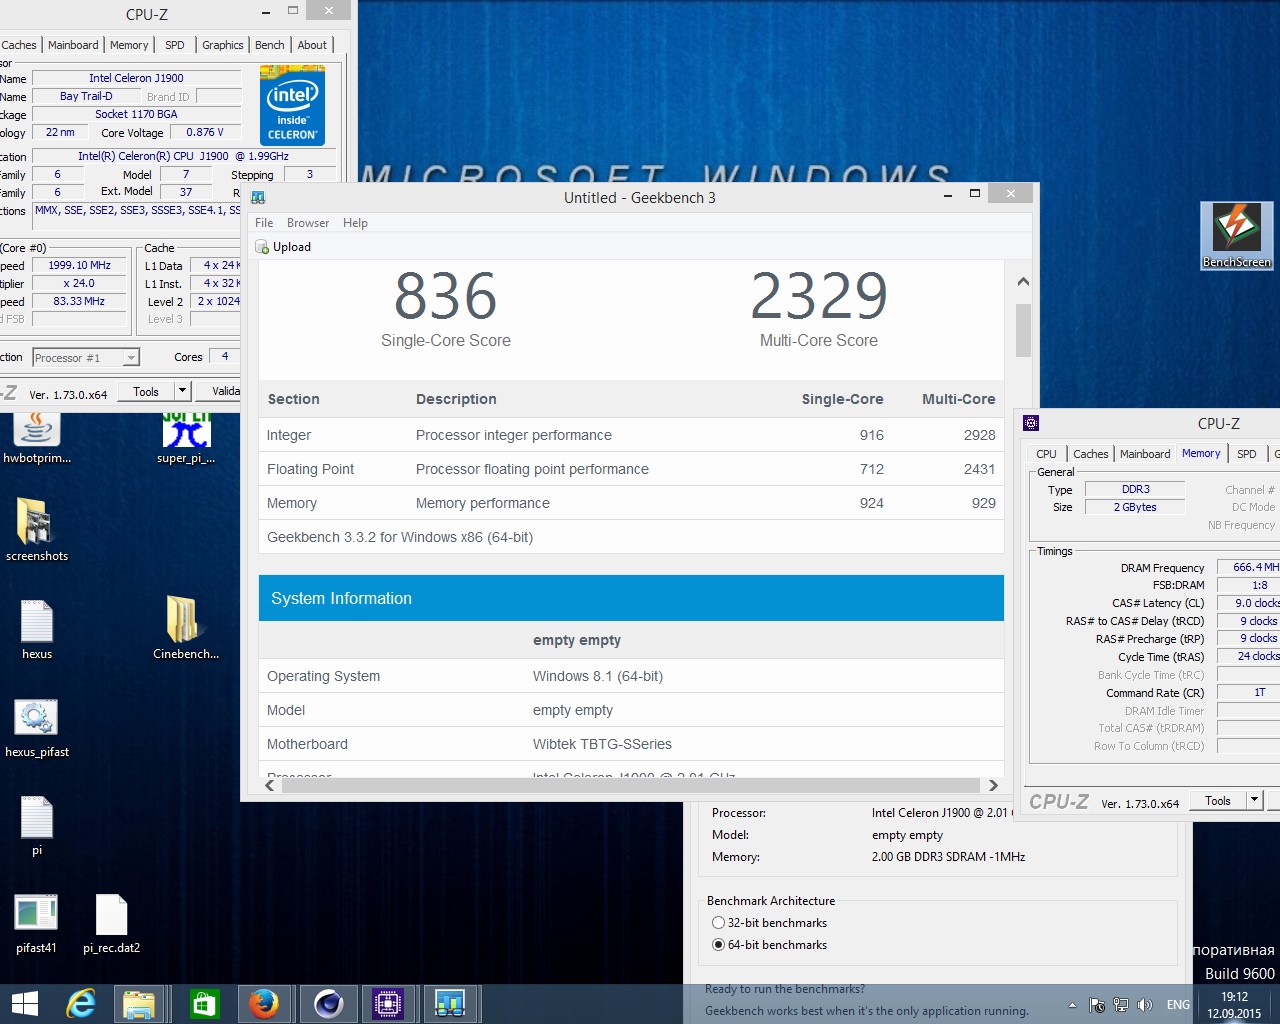Launch Internet Explorer from taskbar
The image size is (1280, 1024).
point(80,1004)
